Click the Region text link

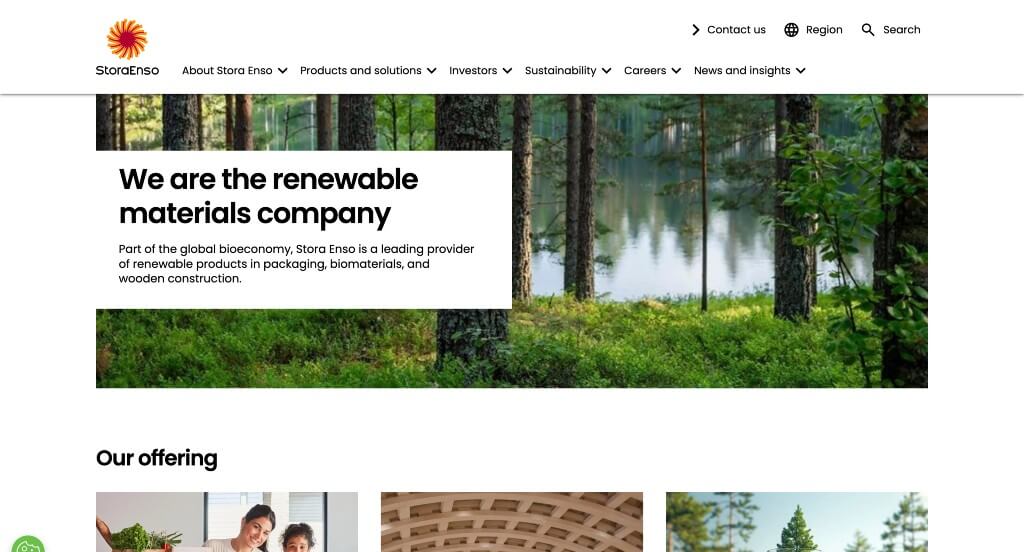point(824,30)
